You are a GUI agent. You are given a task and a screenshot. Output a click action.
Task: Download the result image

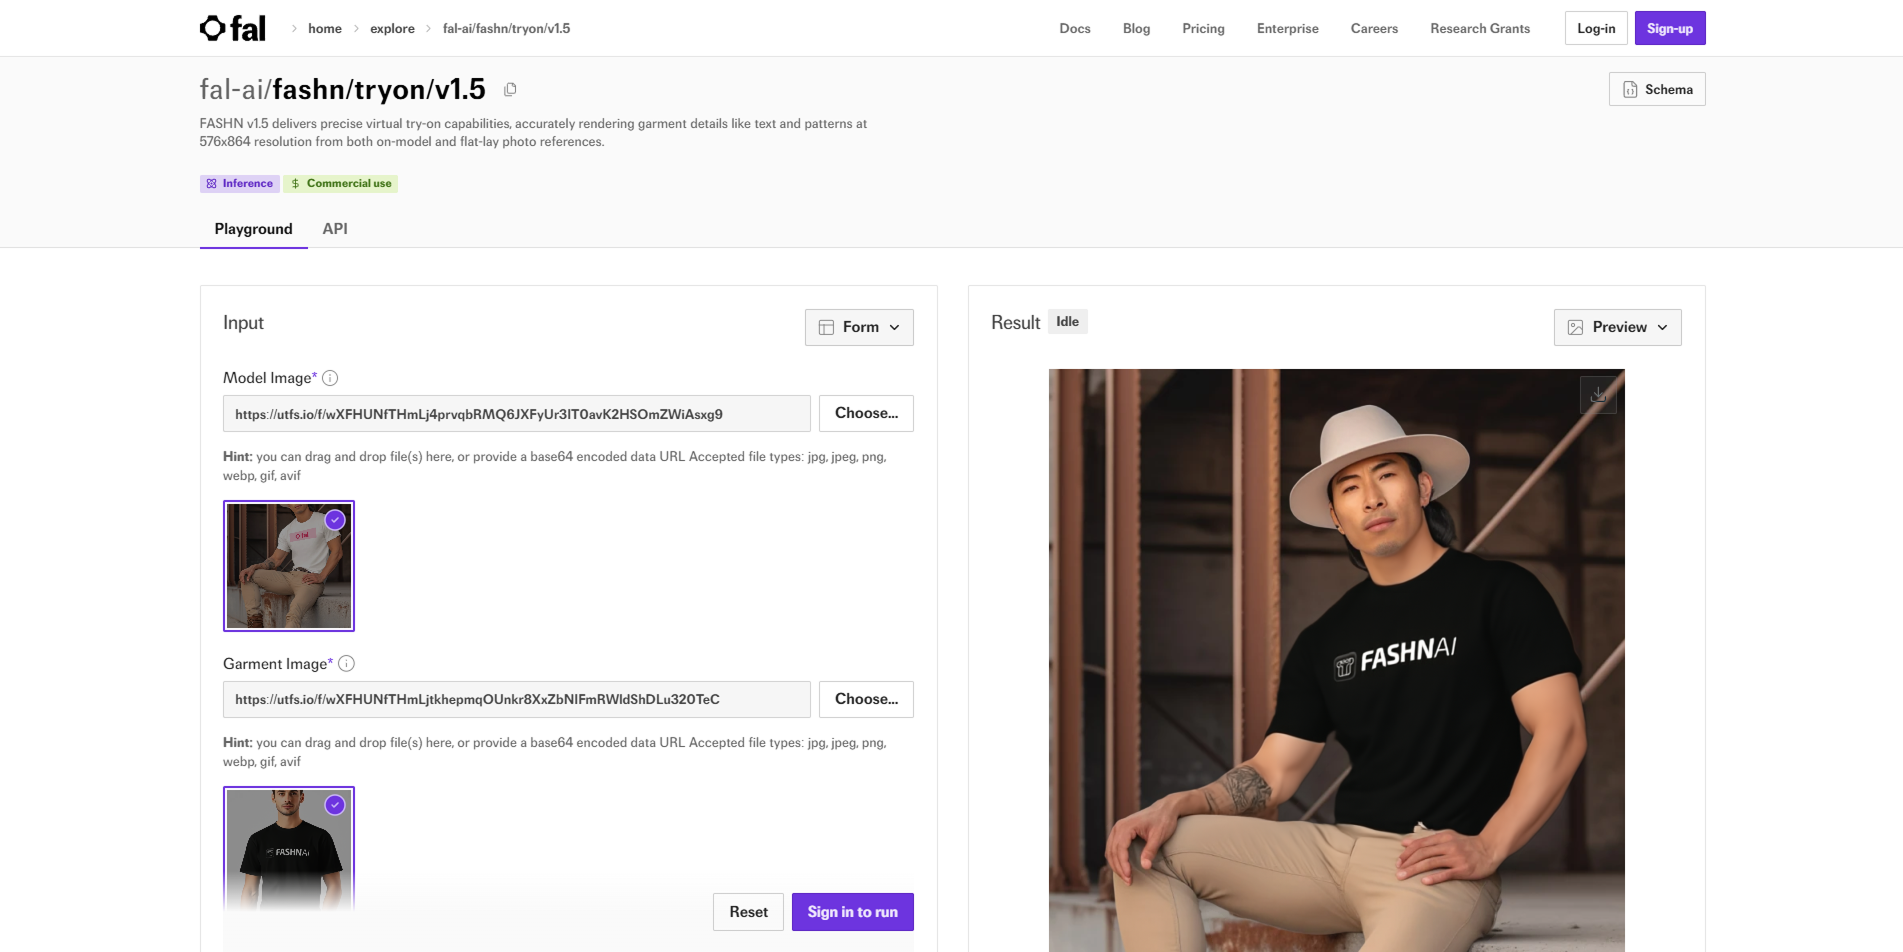1598,394
